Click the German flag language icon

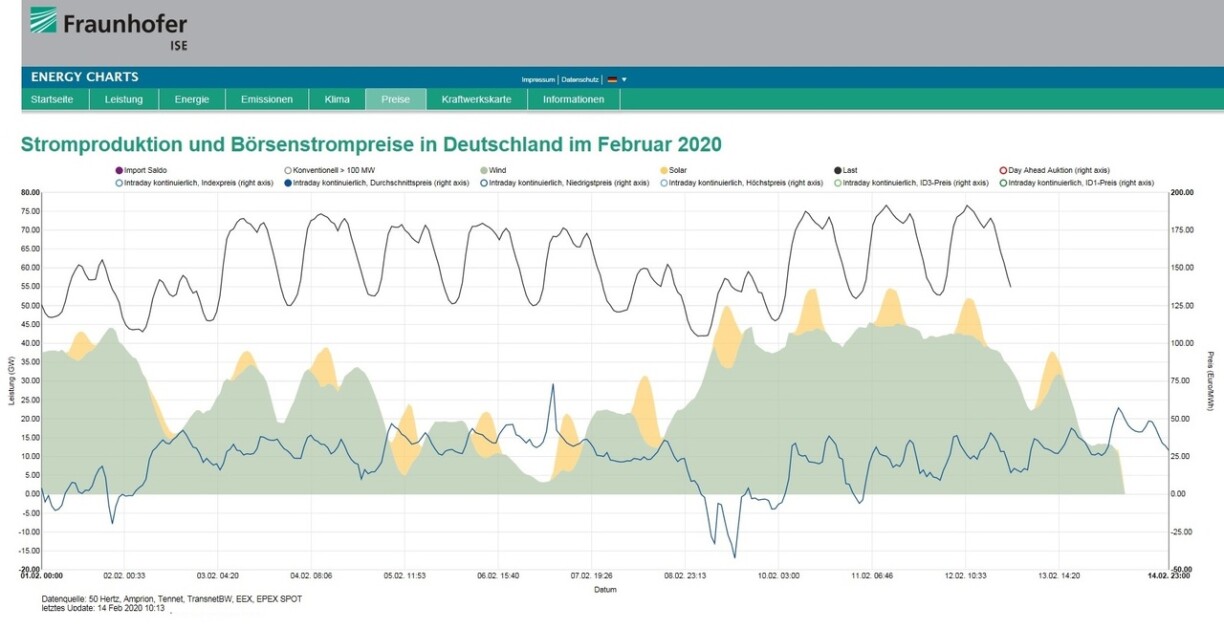point(612,79)
